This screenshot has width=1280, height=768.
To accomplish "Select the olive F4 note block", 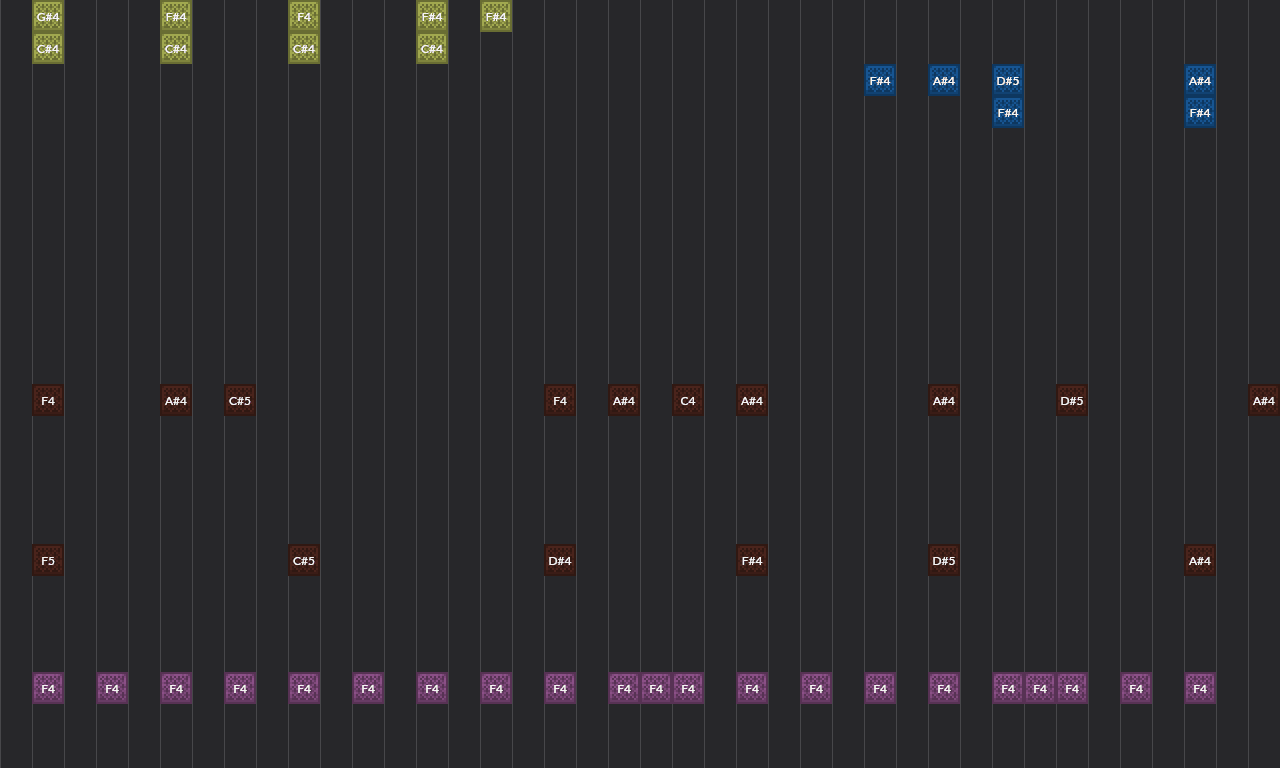I will point(304,16).
